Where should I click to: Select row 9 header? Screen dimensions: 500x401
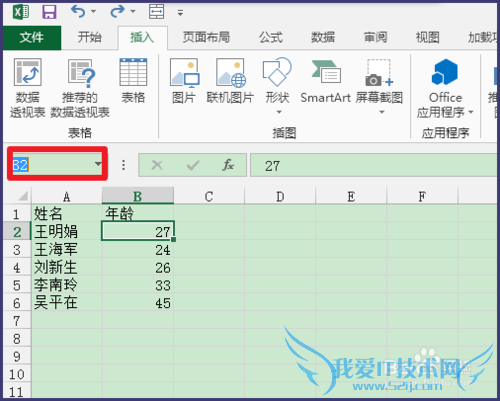[17, 356]
